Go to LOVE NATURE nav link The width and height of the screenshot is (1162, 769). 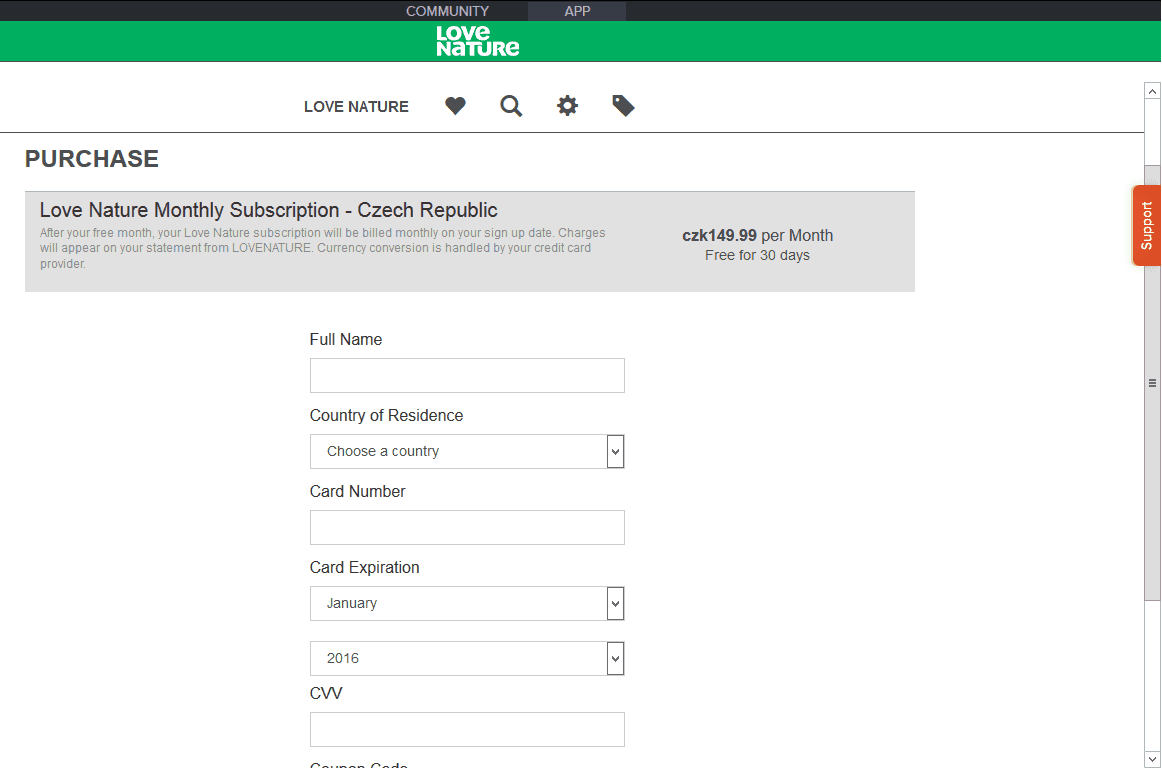(x=356, y=107)
